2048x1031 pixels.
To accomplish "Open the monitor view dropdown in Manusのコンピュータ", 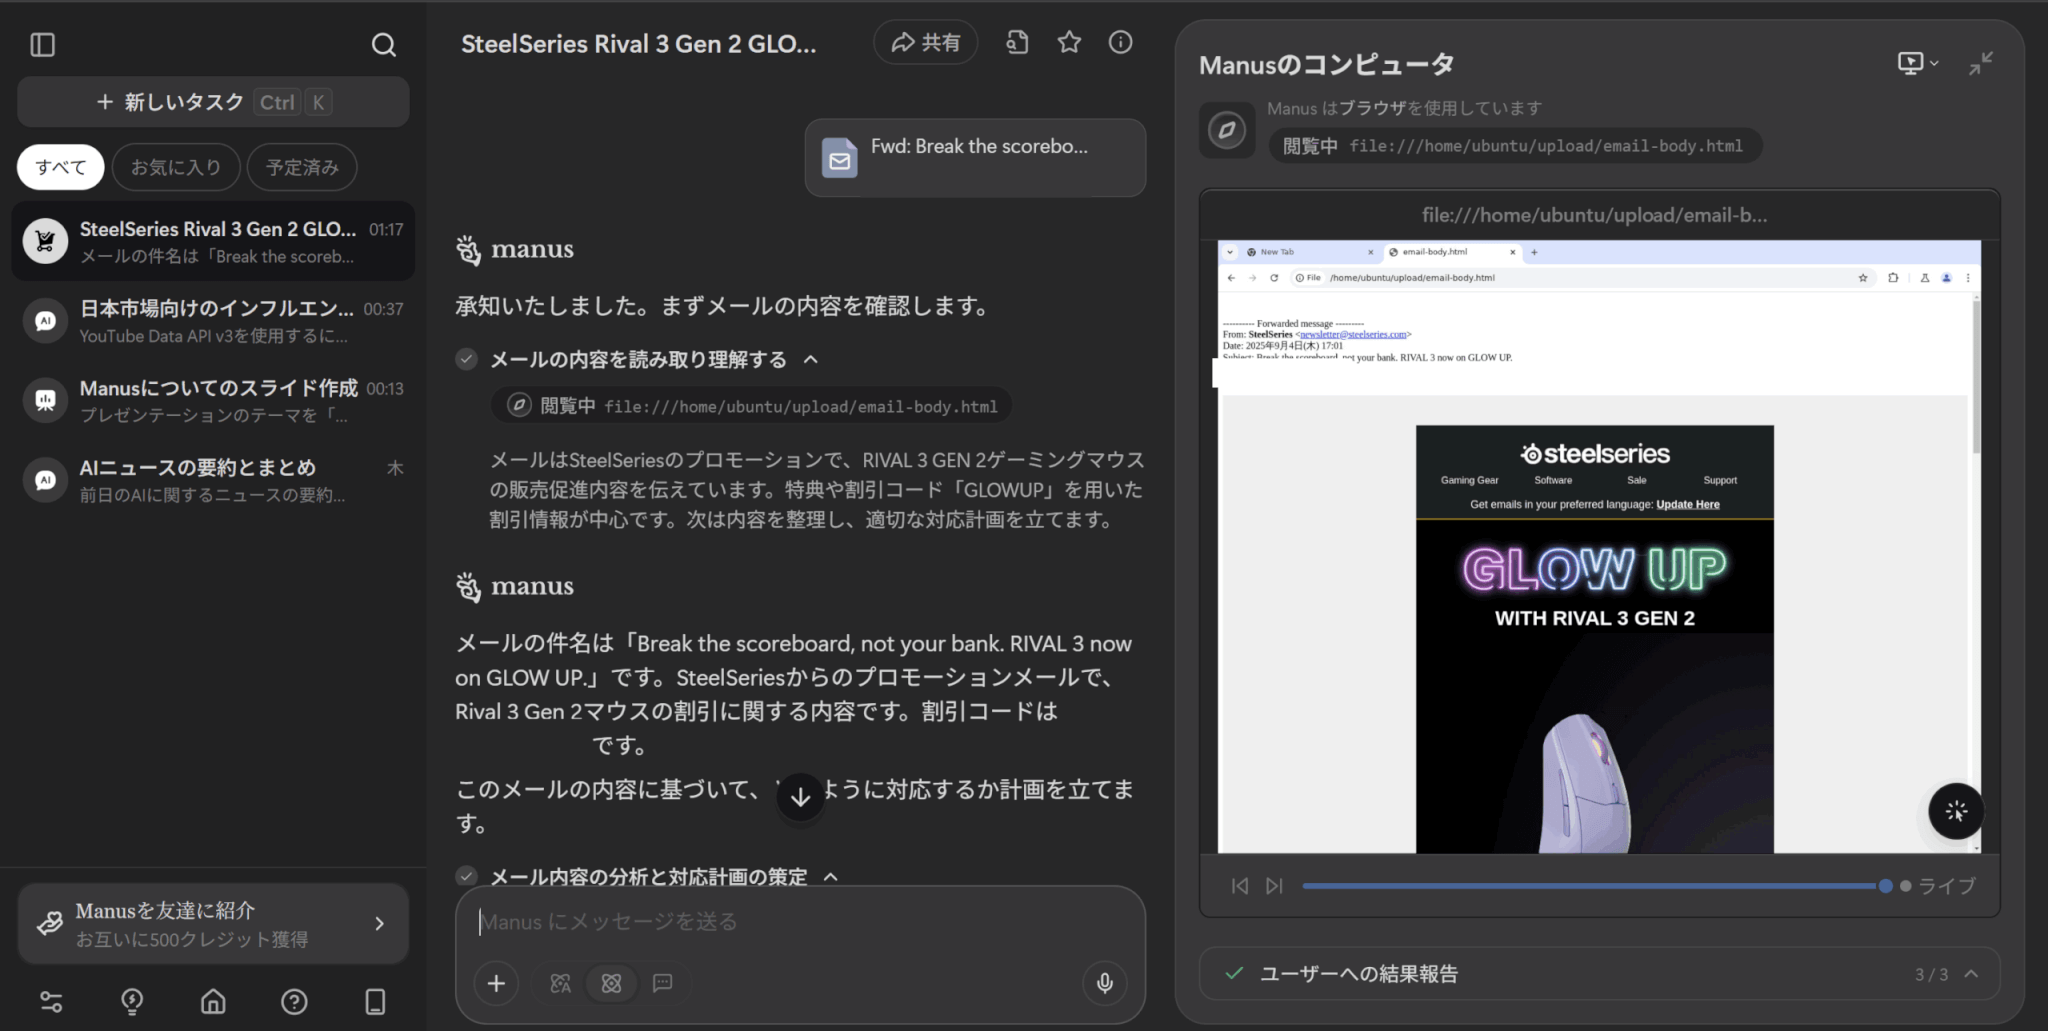I will [x=1918, y=64].
